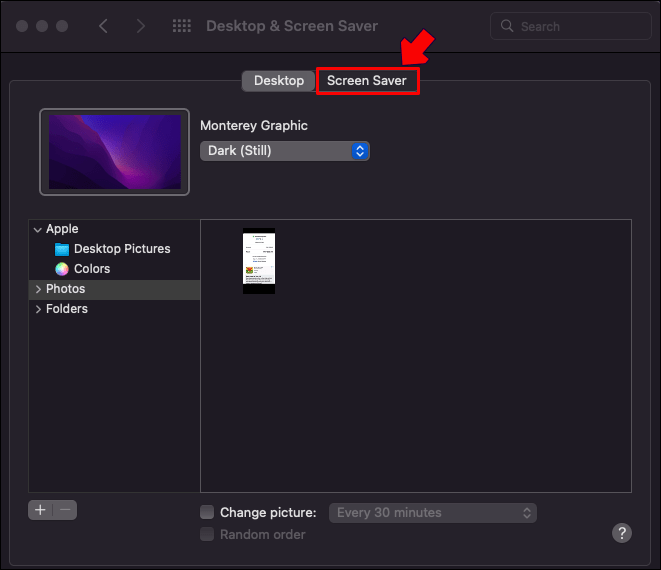Select the Photos row
Screen dimensions: 661x570
[x=114, y=289]
